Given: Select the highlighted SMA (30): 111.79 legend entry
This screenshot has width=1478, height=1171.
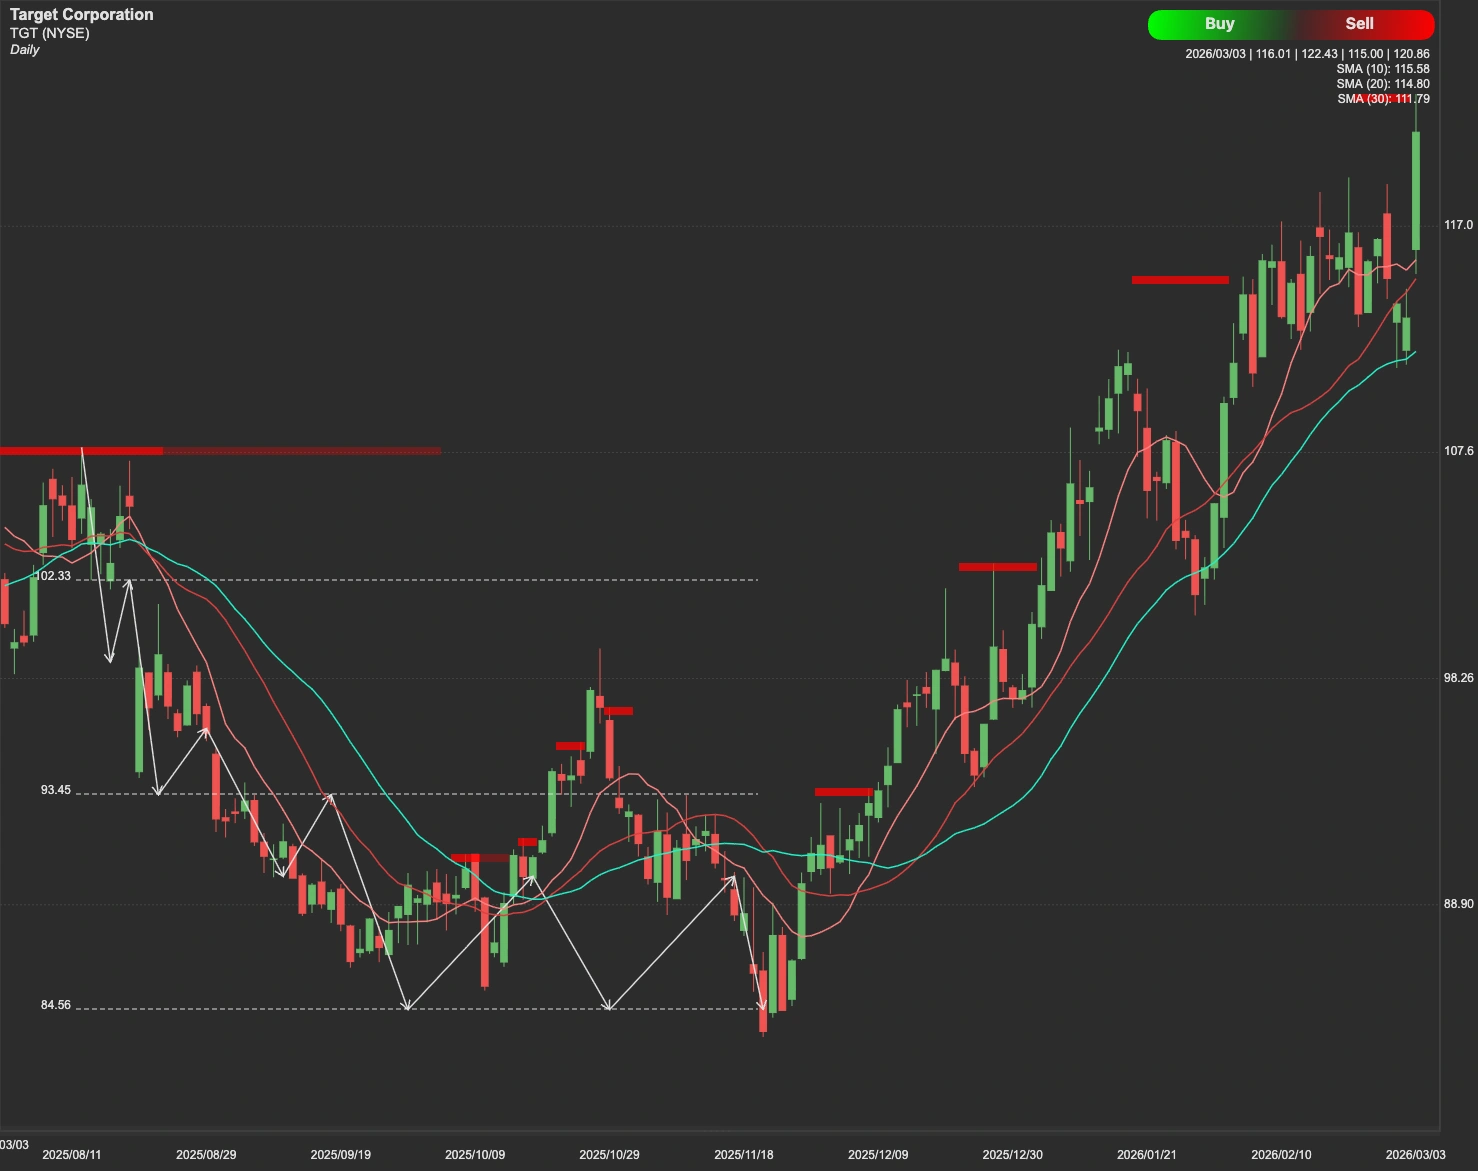Looking at the screenshot, I should 1384,99.
